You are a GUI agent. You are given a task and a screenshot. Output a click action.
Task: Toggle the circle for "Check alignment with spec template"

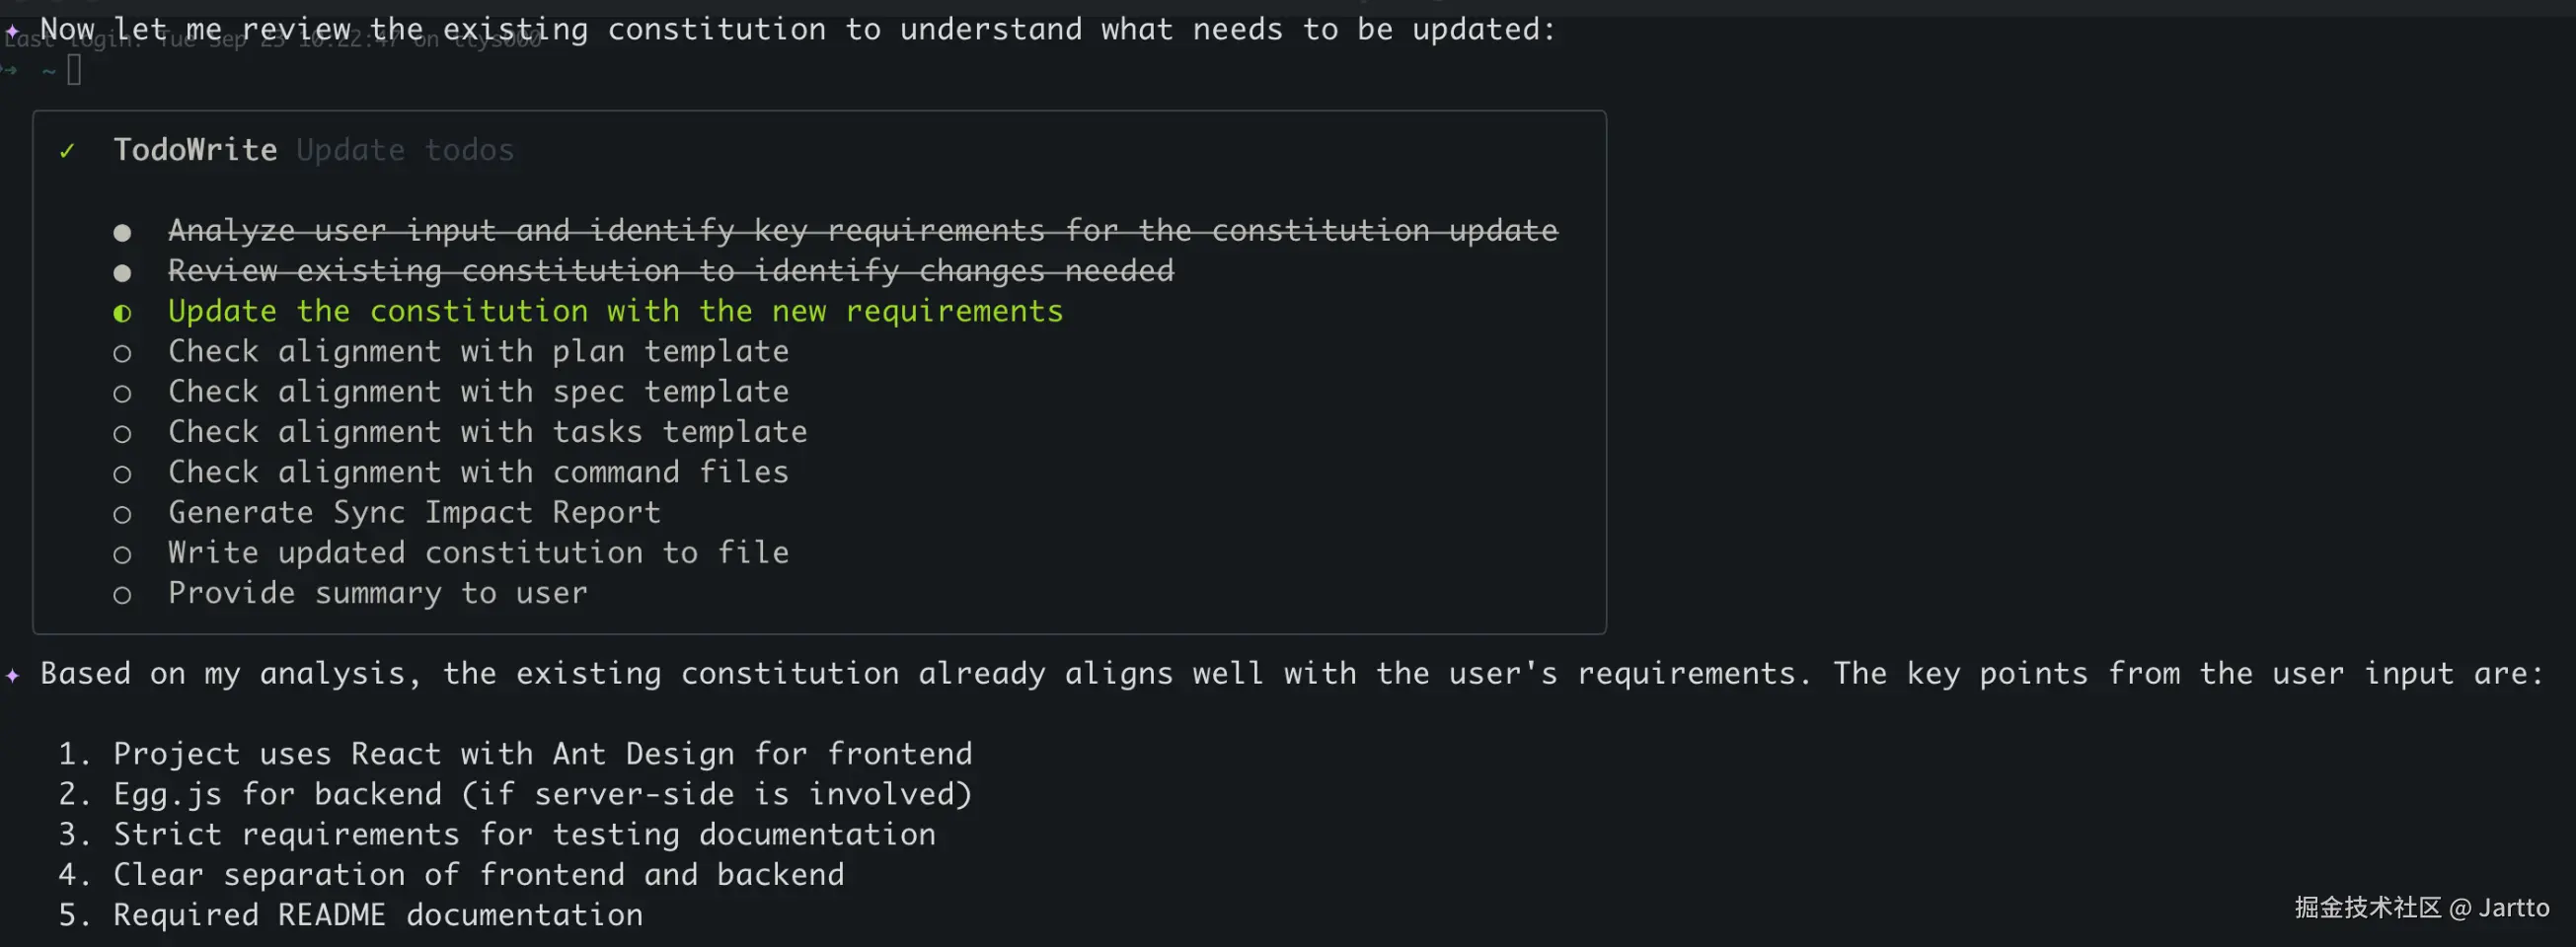point(122,394)
